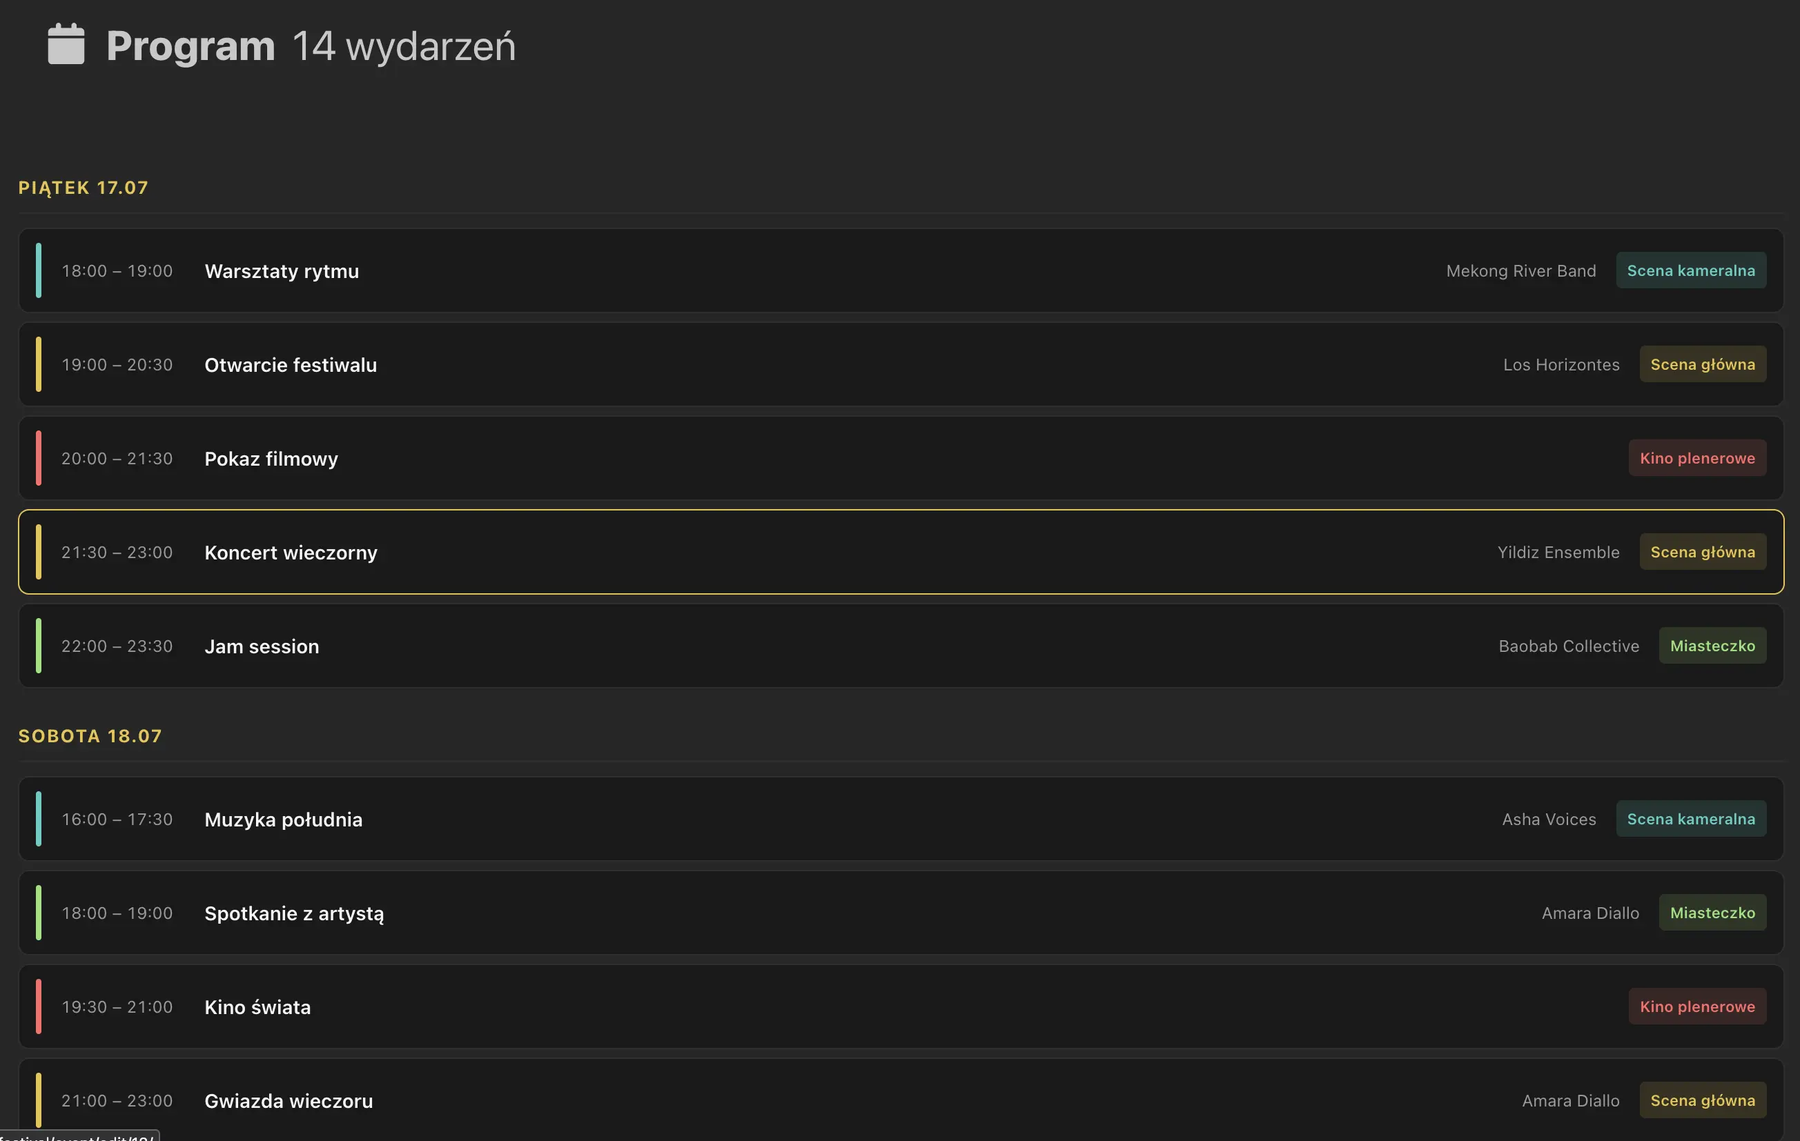
Task: Open the Gwiazda wieczoru event
Action: [x=900, y=1100]
